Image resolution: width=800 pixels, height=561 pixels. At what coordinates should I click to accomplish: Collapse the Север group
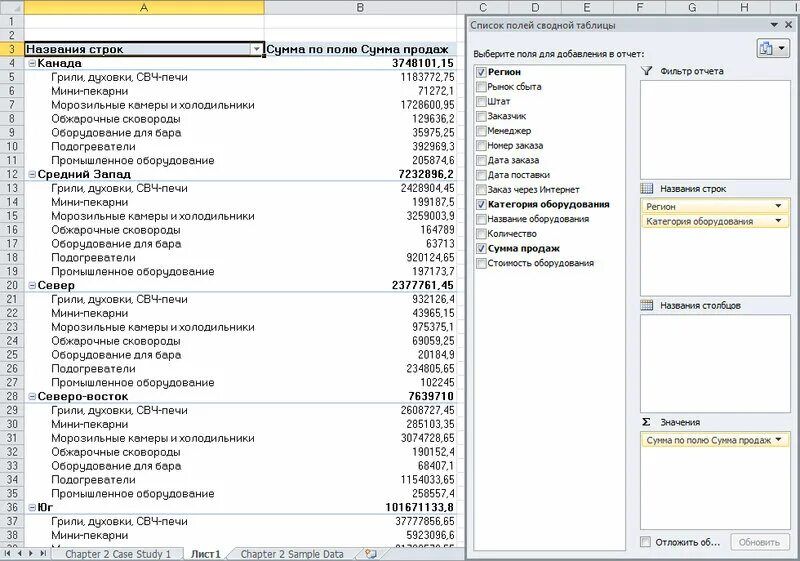pos(32,286)
